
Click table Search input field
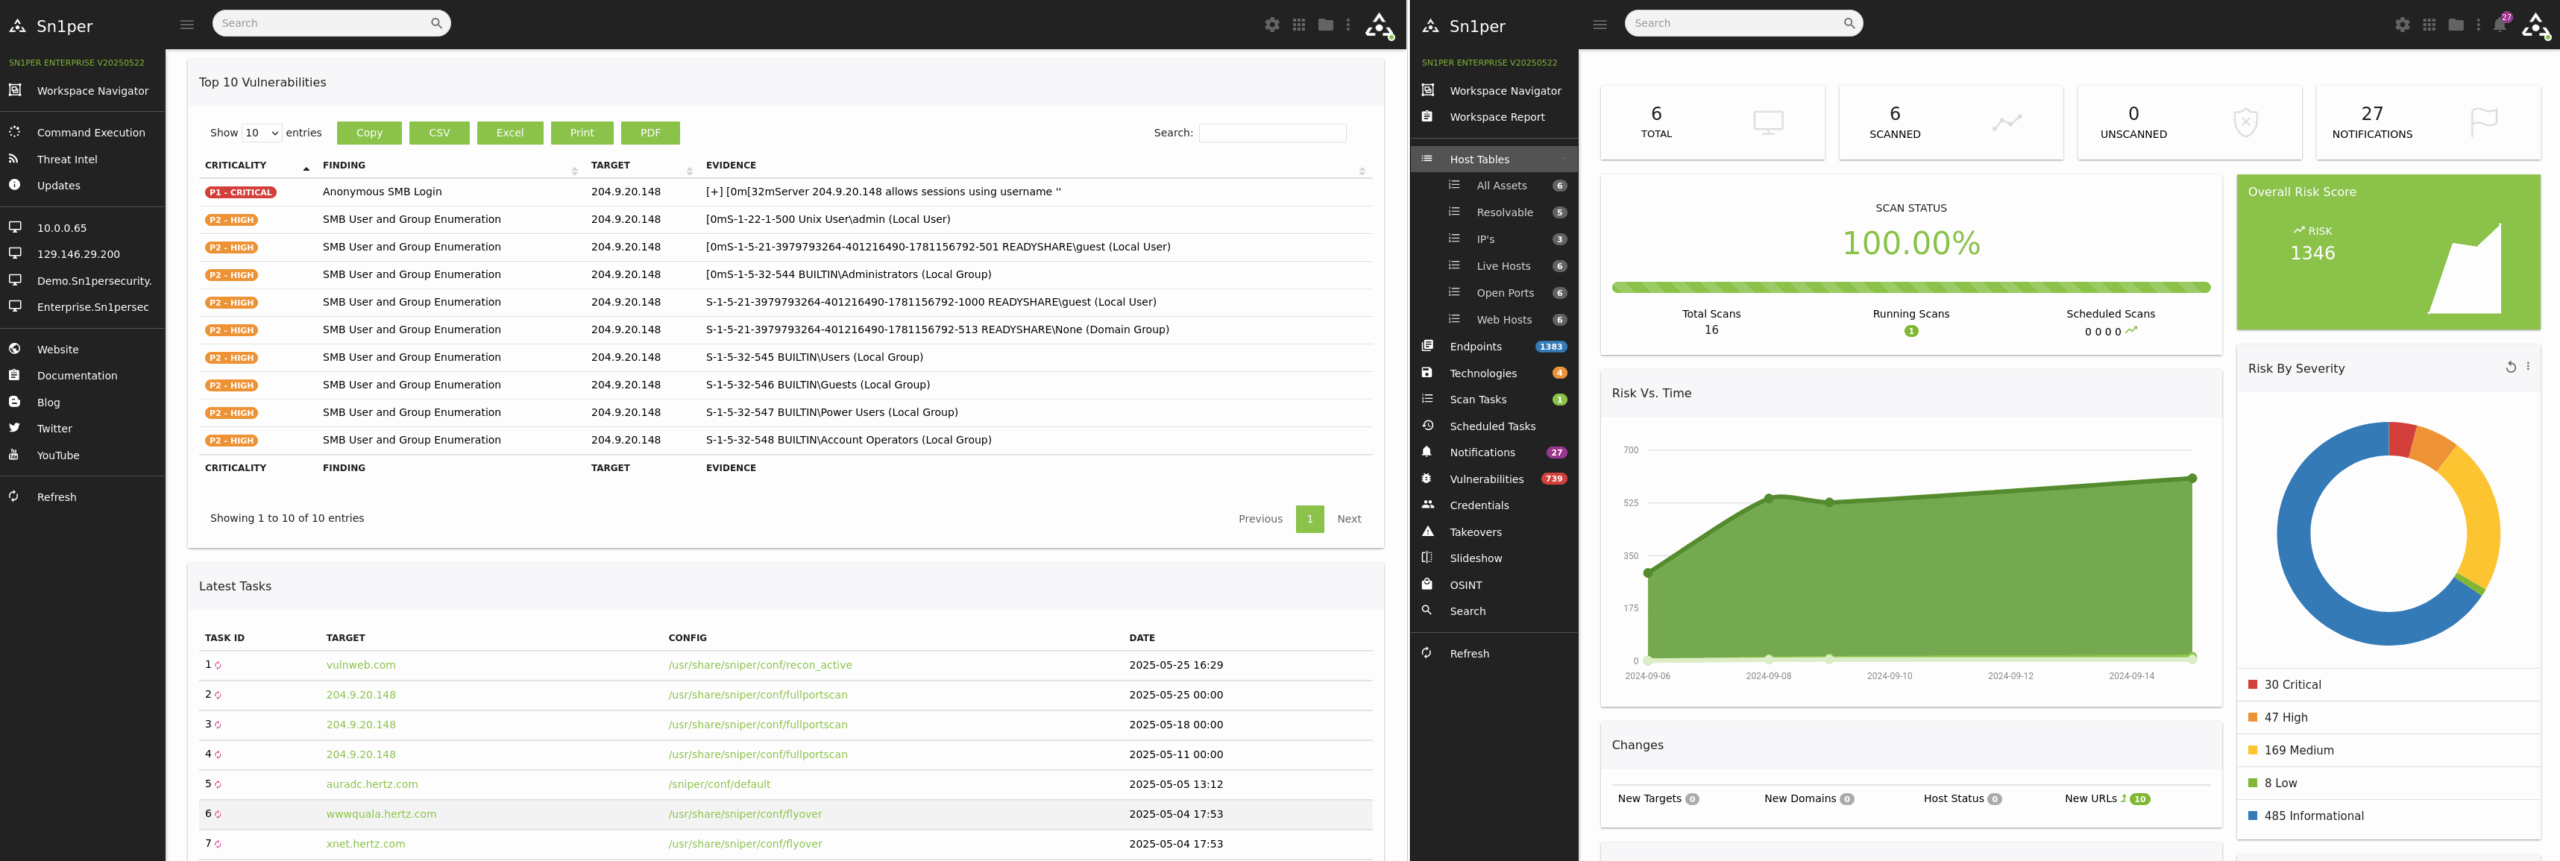1272,133
